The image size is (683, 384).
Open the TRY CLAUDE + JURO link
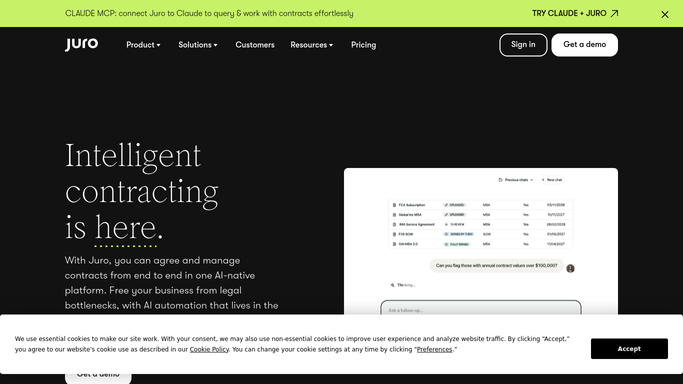[x=575, y=13]
